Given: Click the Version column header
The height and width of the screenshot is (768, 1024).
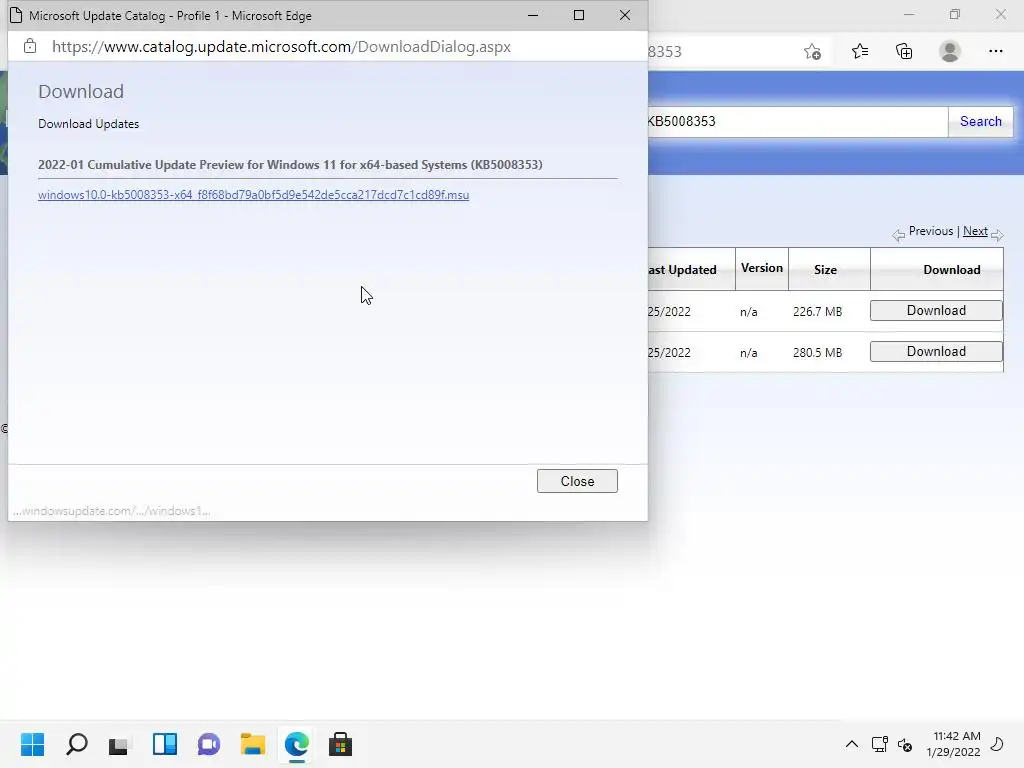Looking at the screenshot, I should click(761, 268).
